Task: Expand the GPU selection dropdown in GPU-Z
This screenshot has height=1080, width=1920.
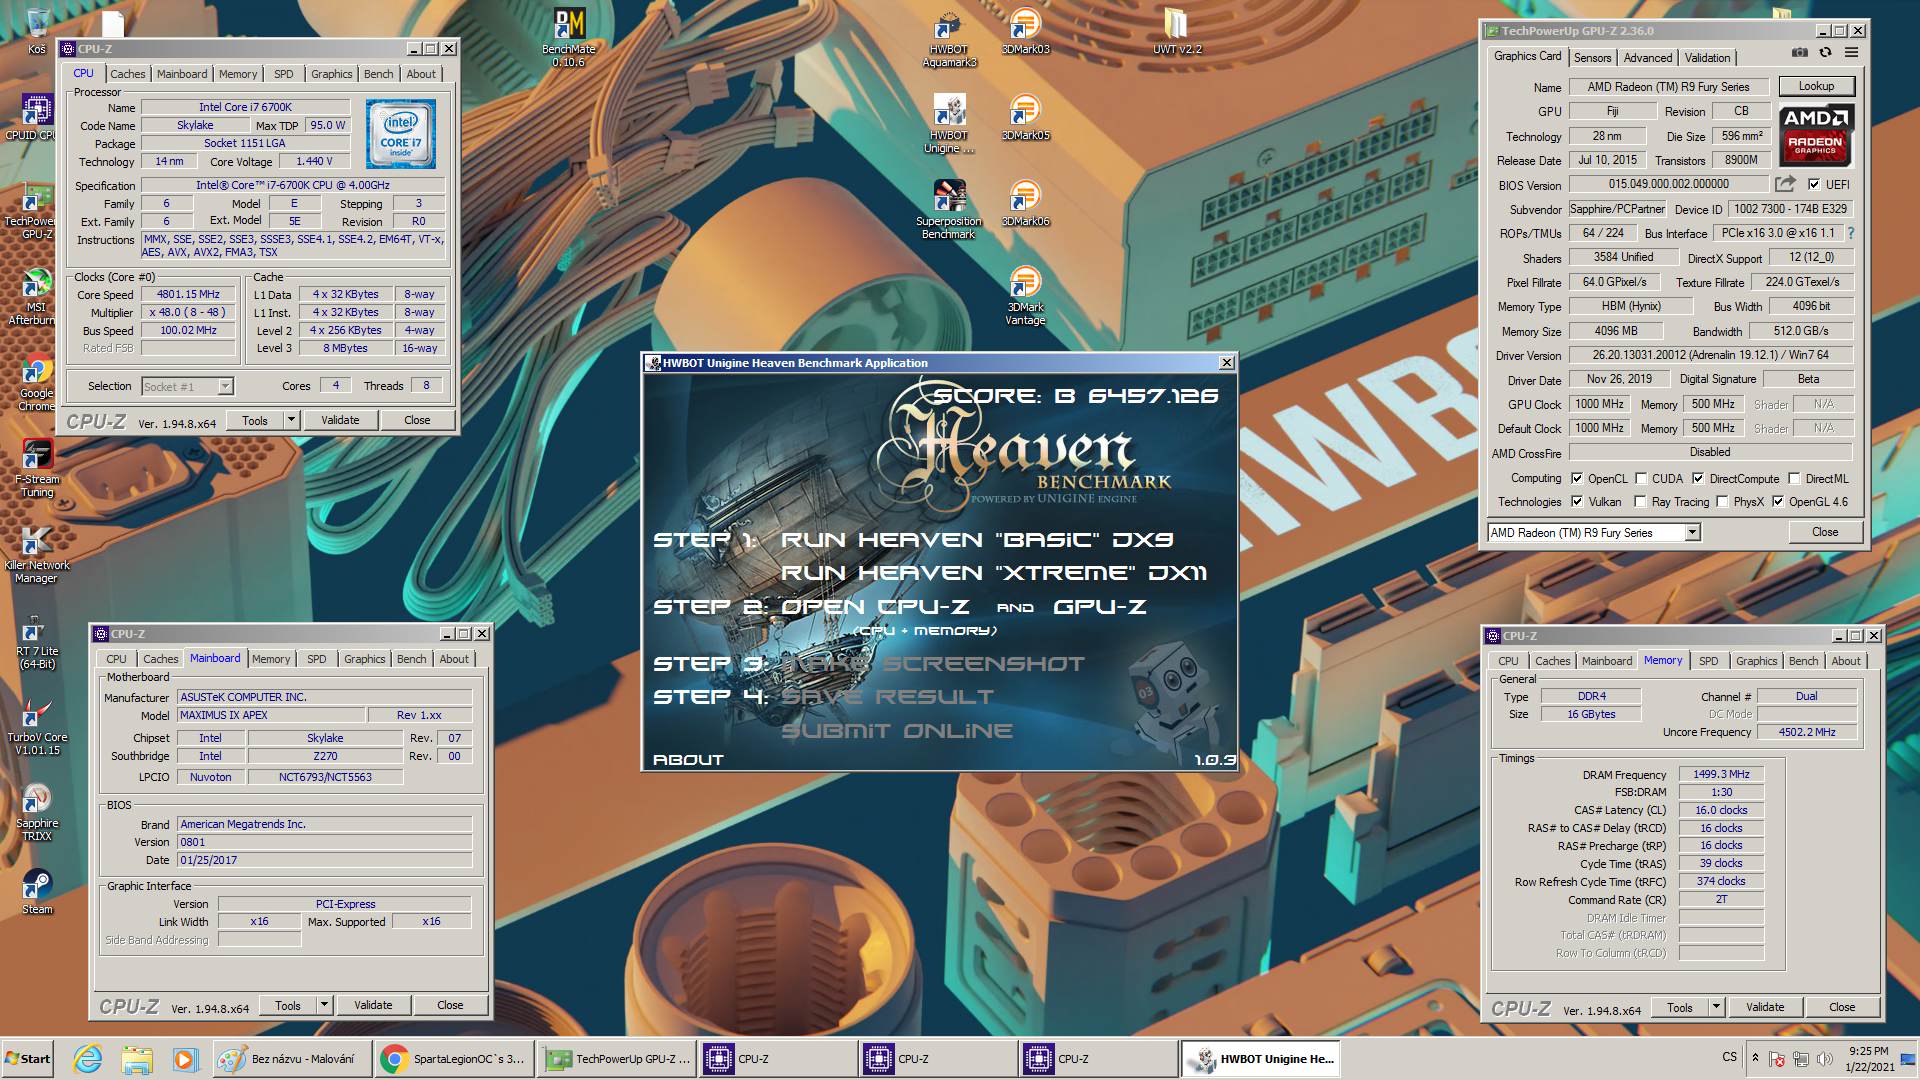Action: click(1692, 533)
